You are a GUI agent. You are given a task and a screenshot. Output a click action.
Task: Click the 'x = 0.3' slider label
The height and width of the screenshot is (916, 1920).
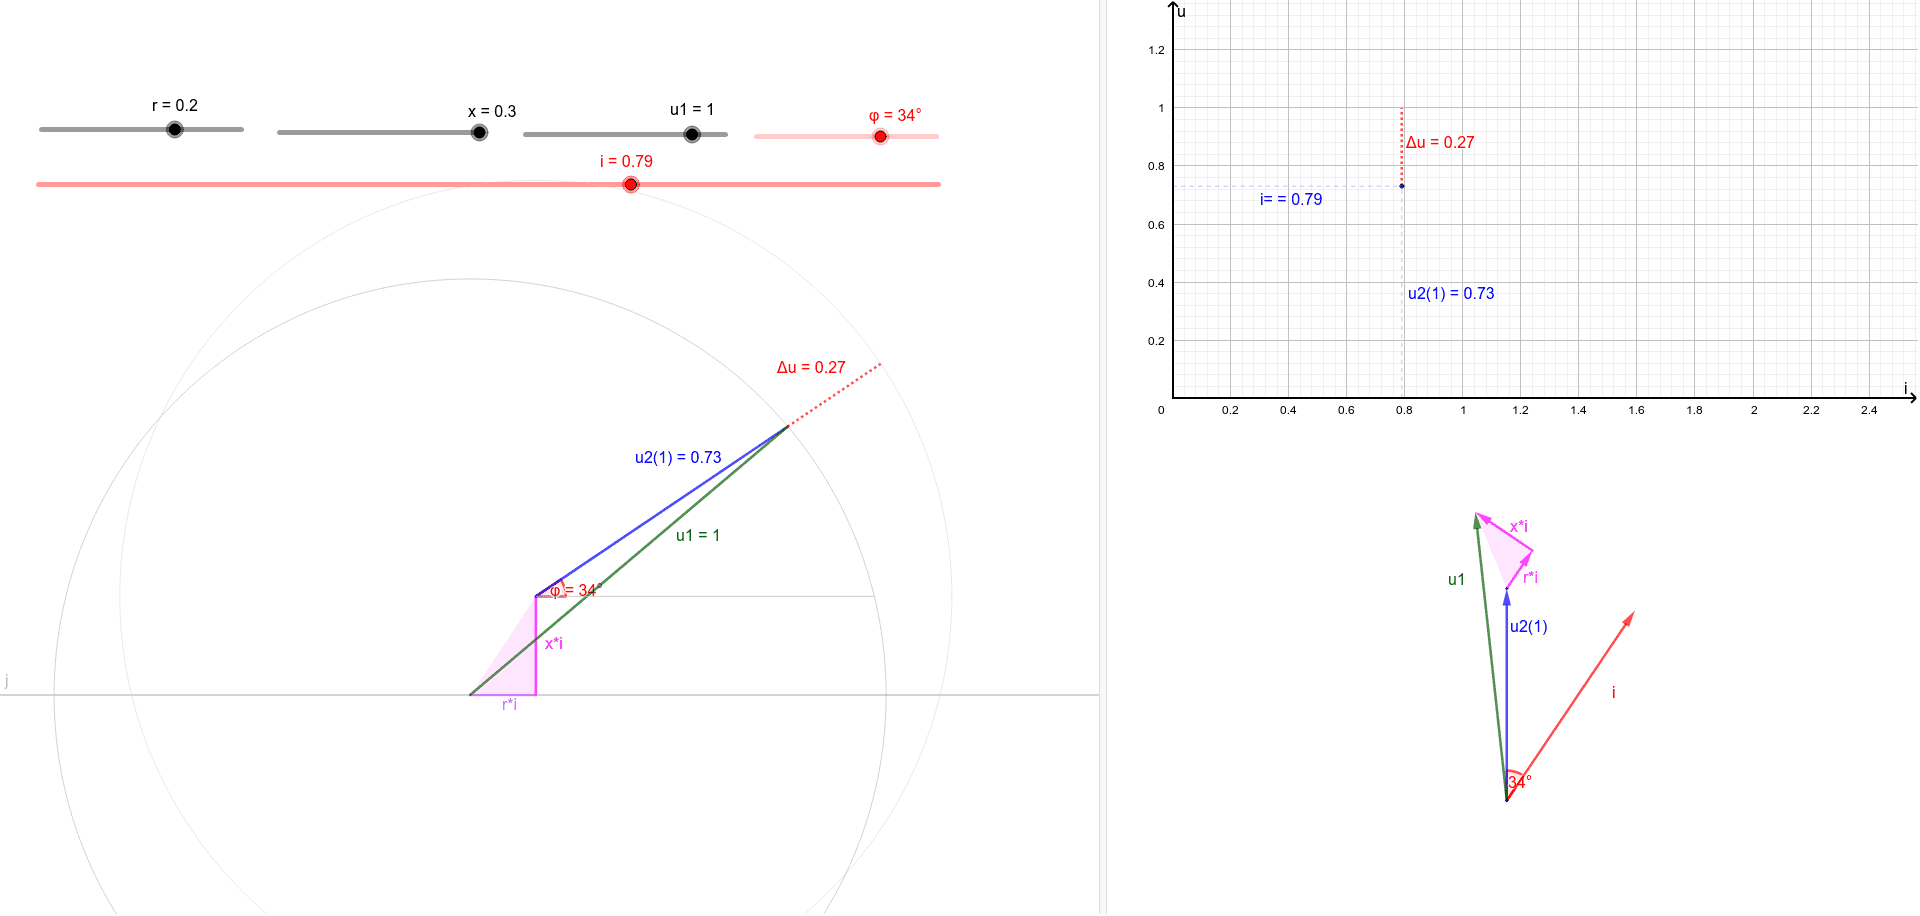pos(492,111)
